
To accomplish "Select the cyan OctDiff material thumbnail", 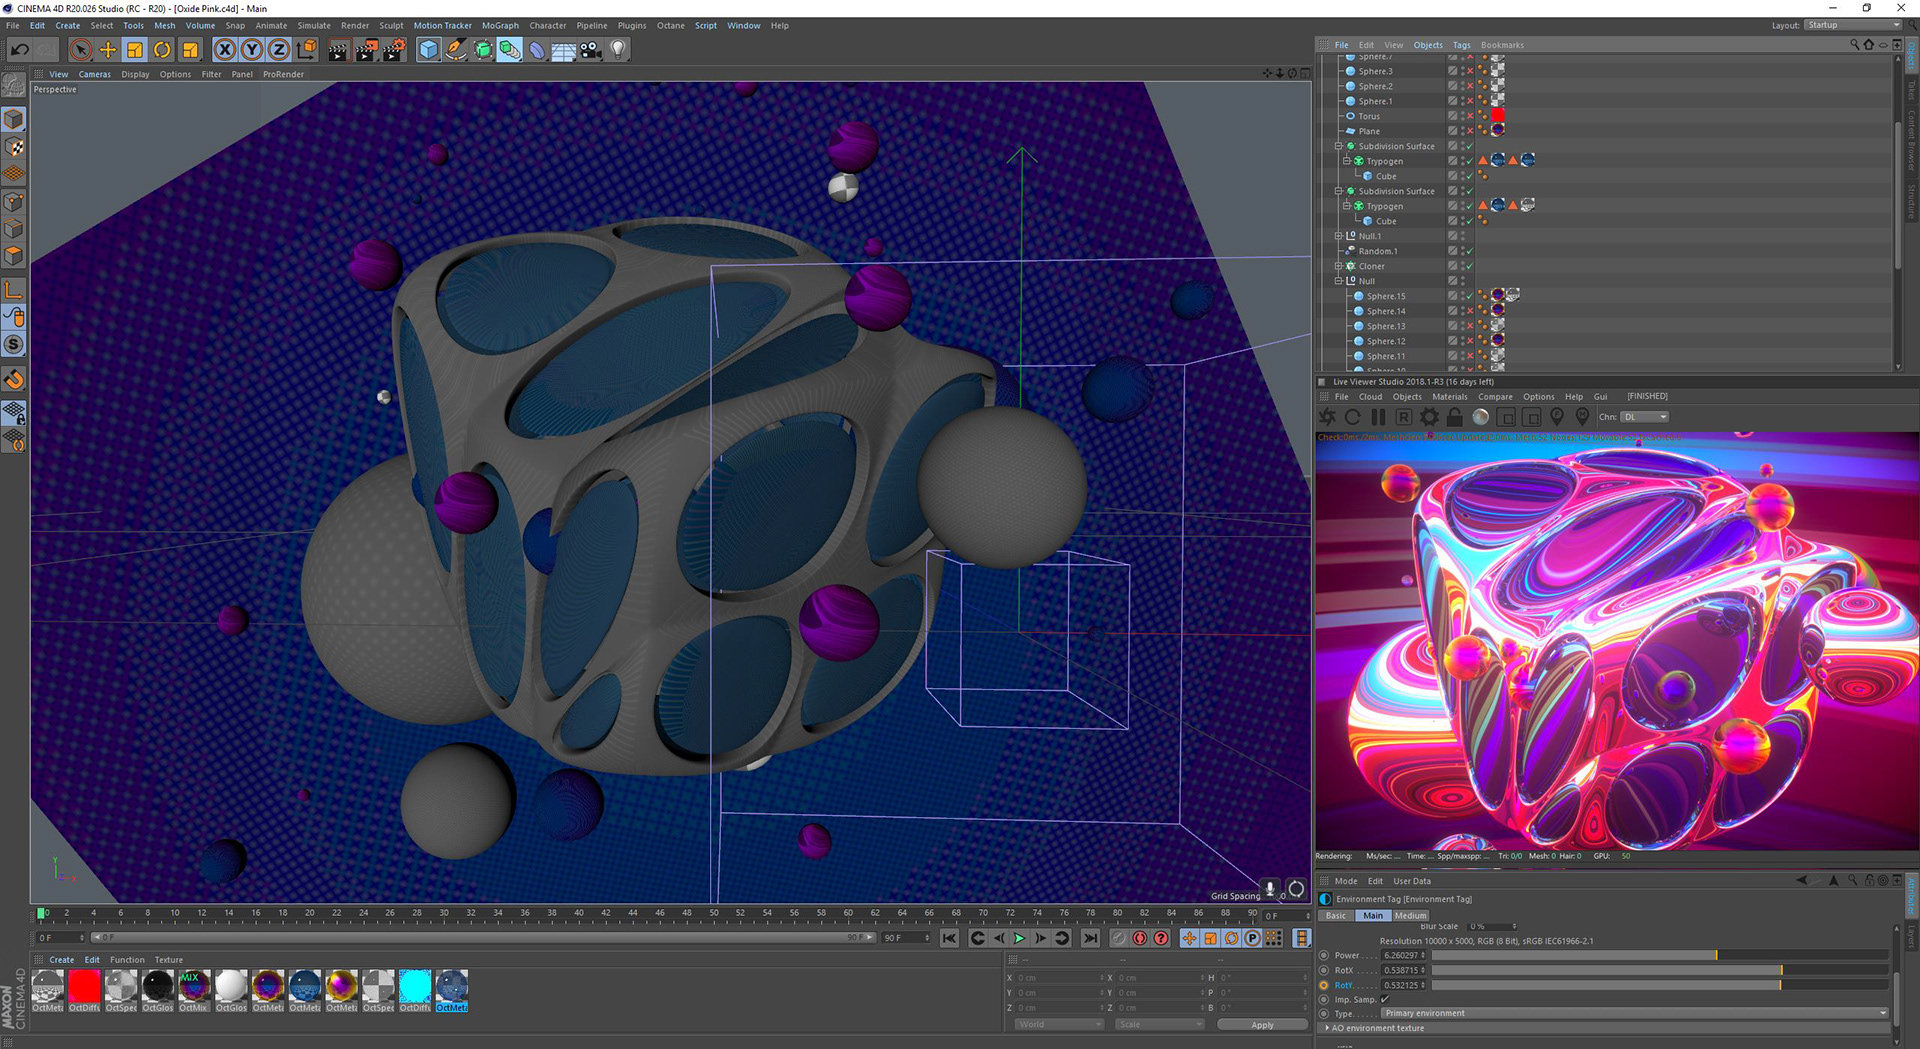I will click(415, 986).
